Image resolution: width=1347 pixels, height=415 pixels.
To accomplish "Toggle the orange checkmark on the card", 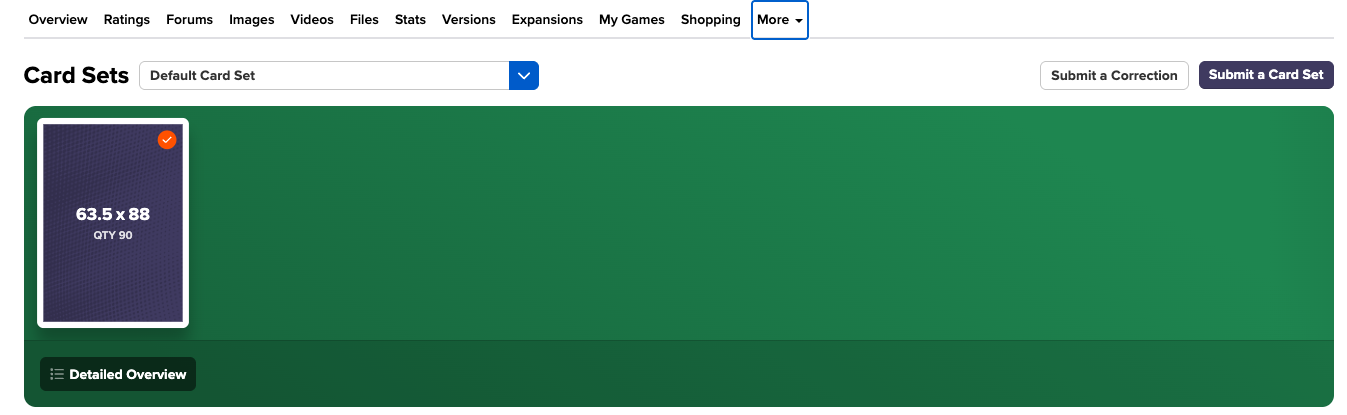I will (167, 140).
